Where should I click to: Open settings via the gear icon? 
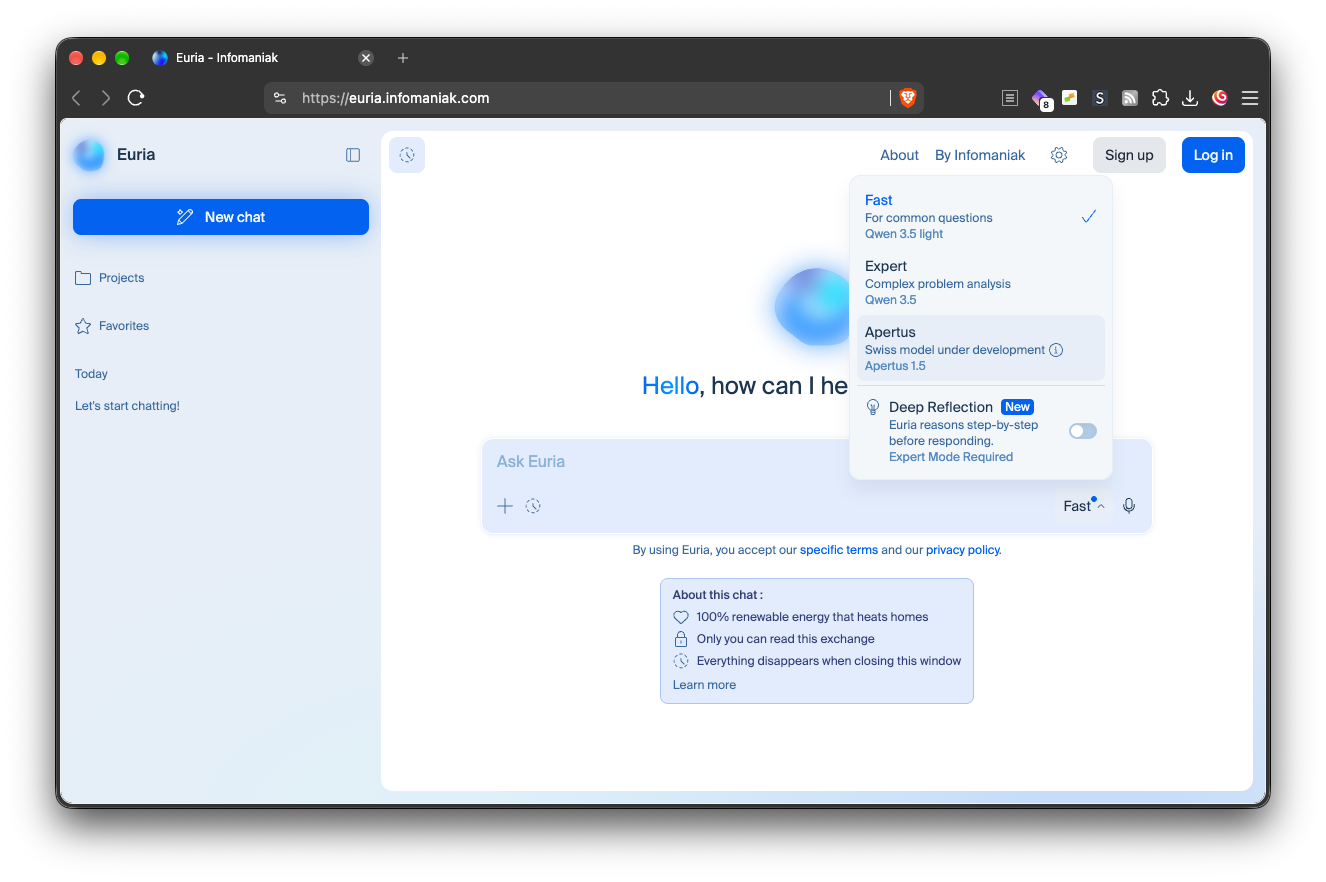[1059, 155]
